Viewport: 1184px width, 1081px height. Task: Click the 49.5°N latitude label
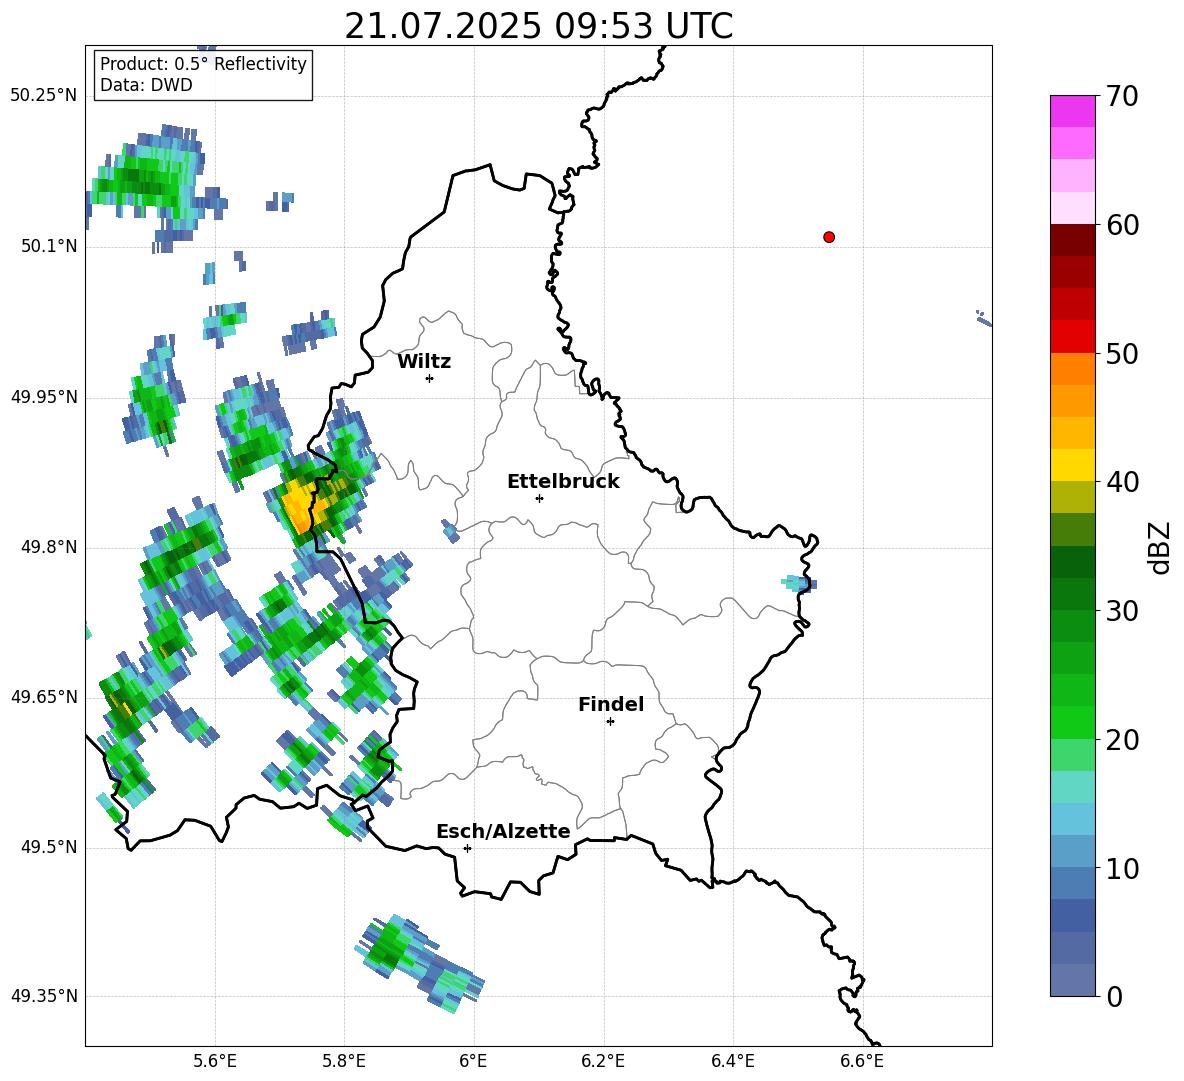coord(50,848)
